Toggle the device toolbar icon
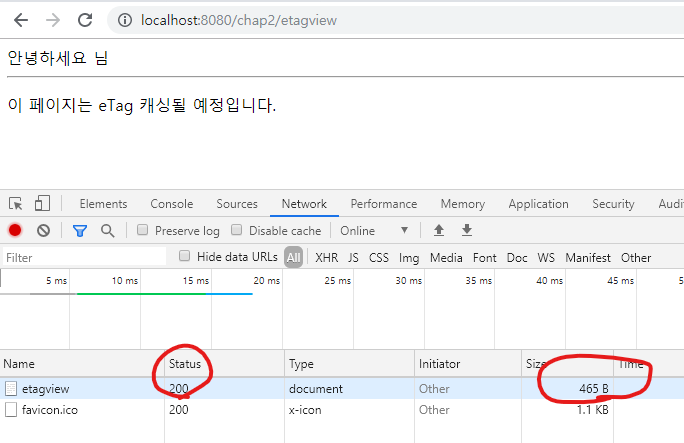 click(x=42, y=203)
